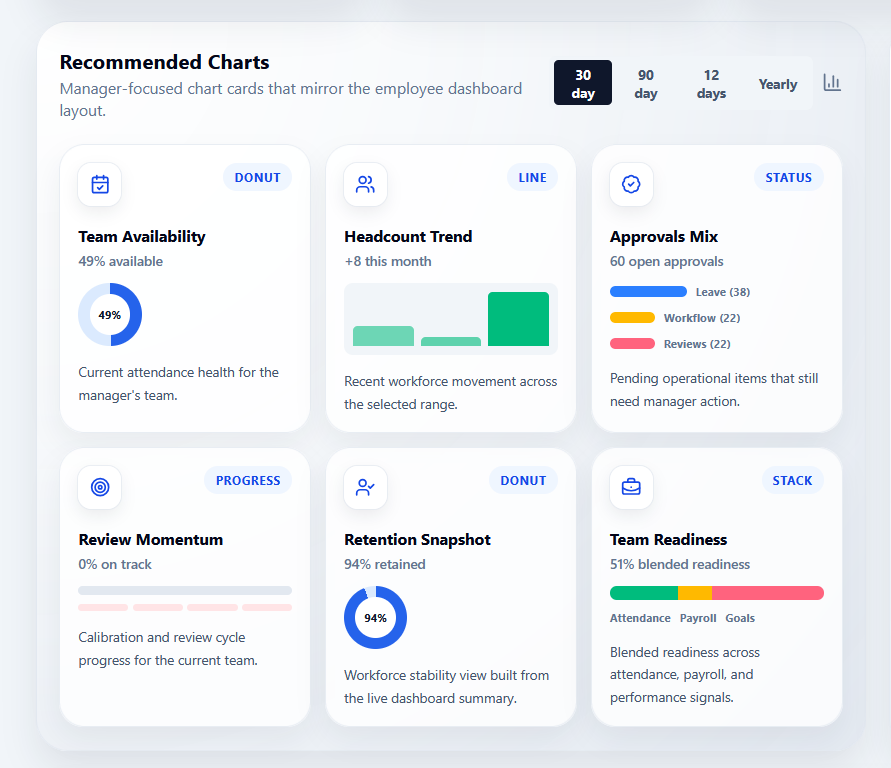
Task: Click the target icon on Review Momentum
Action: point(100,487)
